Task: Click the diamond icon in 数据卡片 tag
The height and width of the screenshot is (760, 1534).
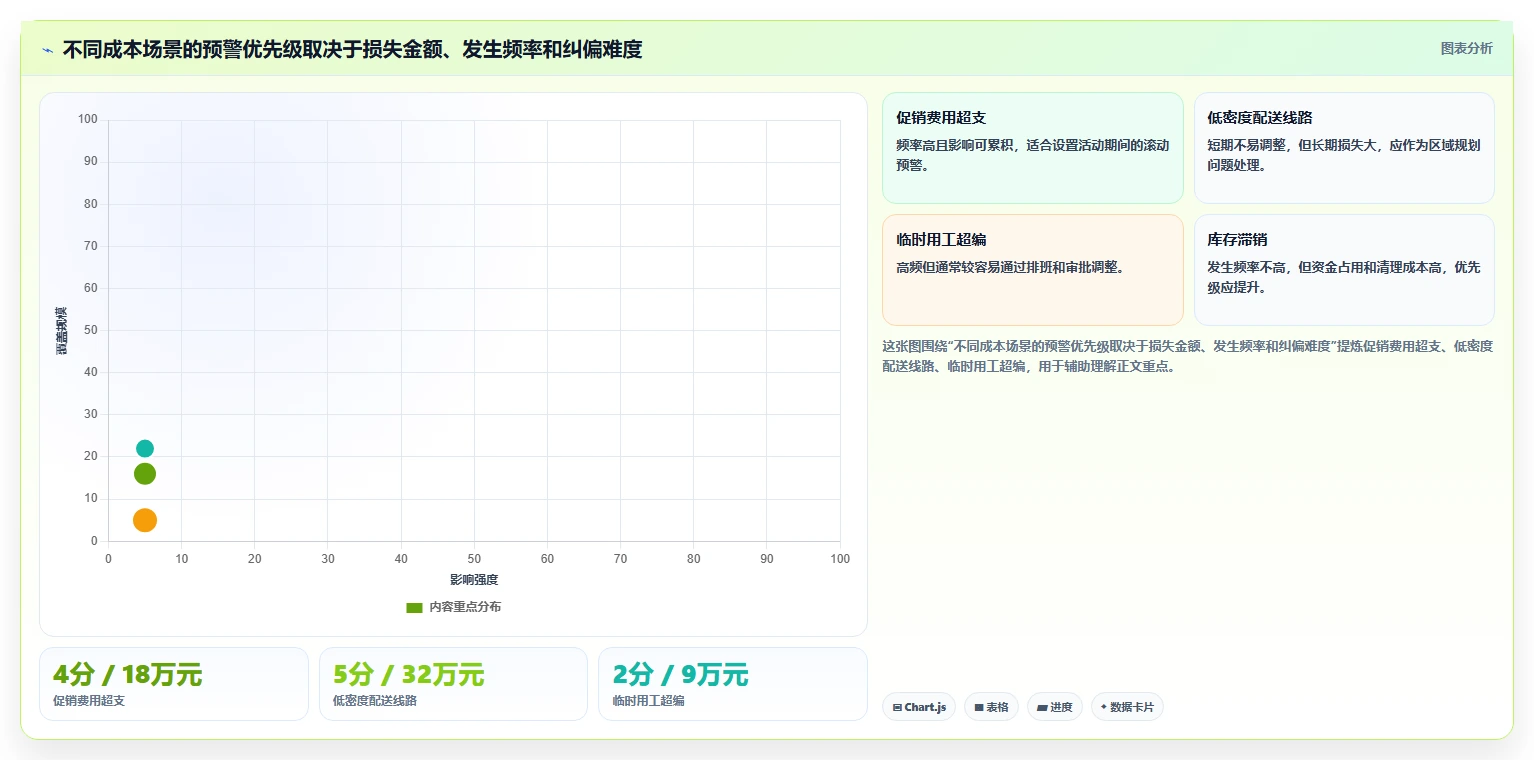Action: click(x=1104, y=707)
